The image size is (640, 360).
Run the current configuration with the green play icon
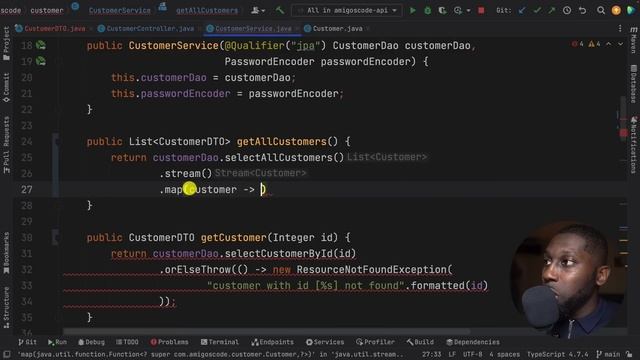413,10
